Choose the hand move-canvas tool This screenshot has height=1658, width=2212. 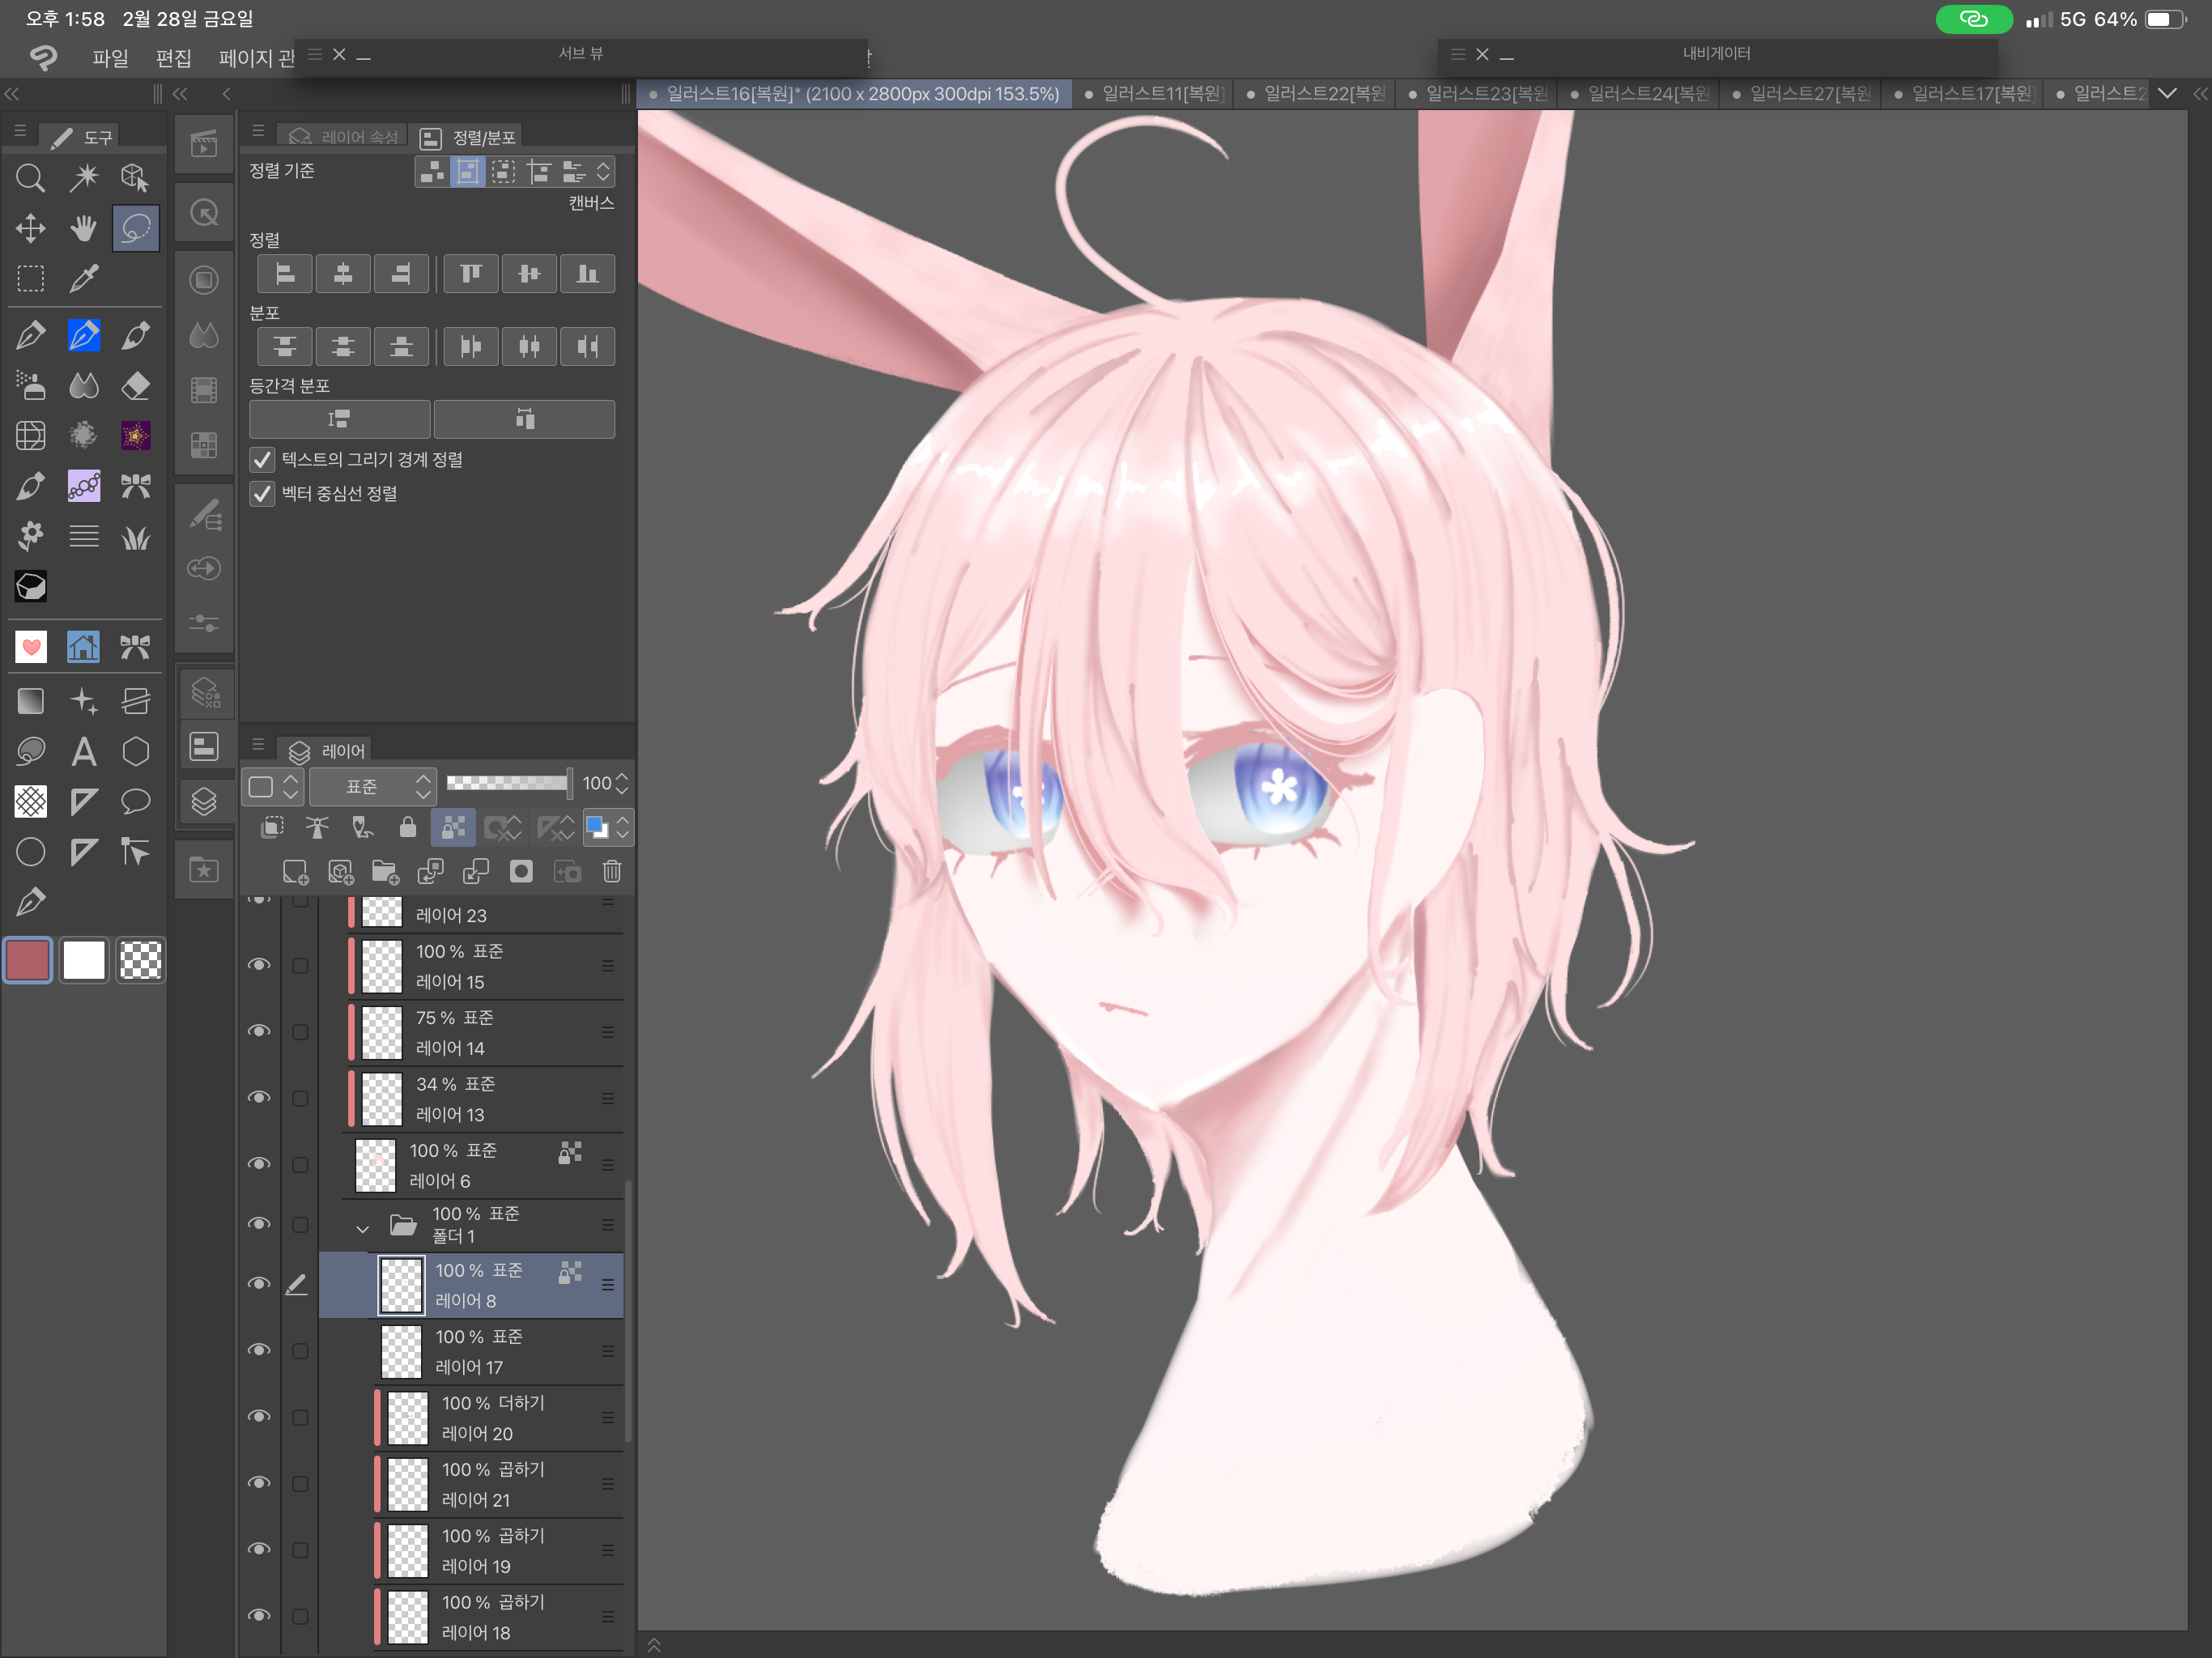84,228
